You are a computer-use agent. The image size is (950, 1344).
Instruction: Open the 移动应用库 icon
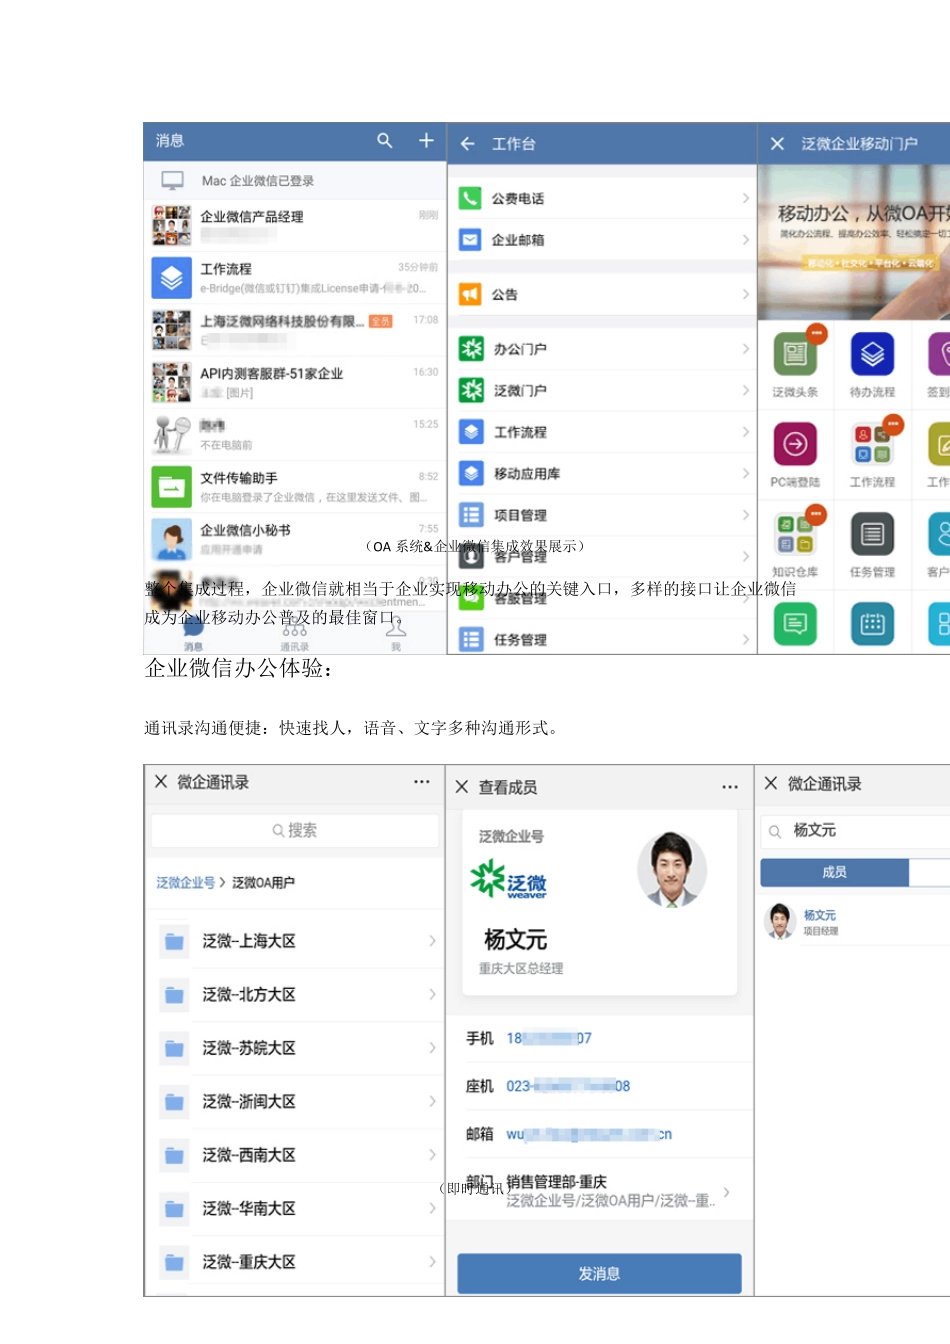tap(471, 473)
